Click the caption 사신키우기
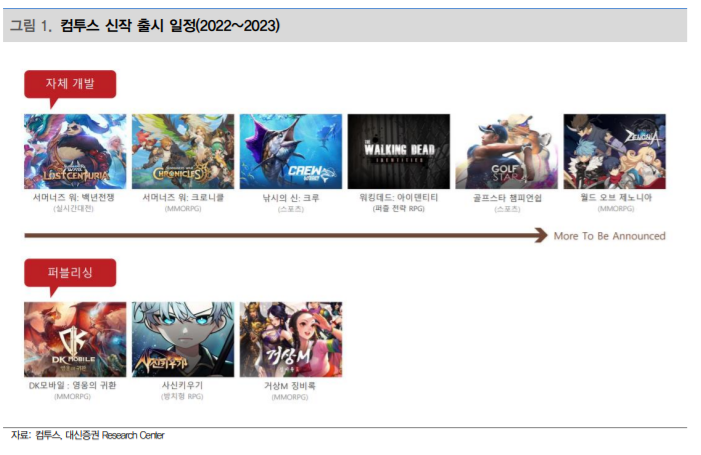This screenshot has width=701, height=455. (182, 385)
